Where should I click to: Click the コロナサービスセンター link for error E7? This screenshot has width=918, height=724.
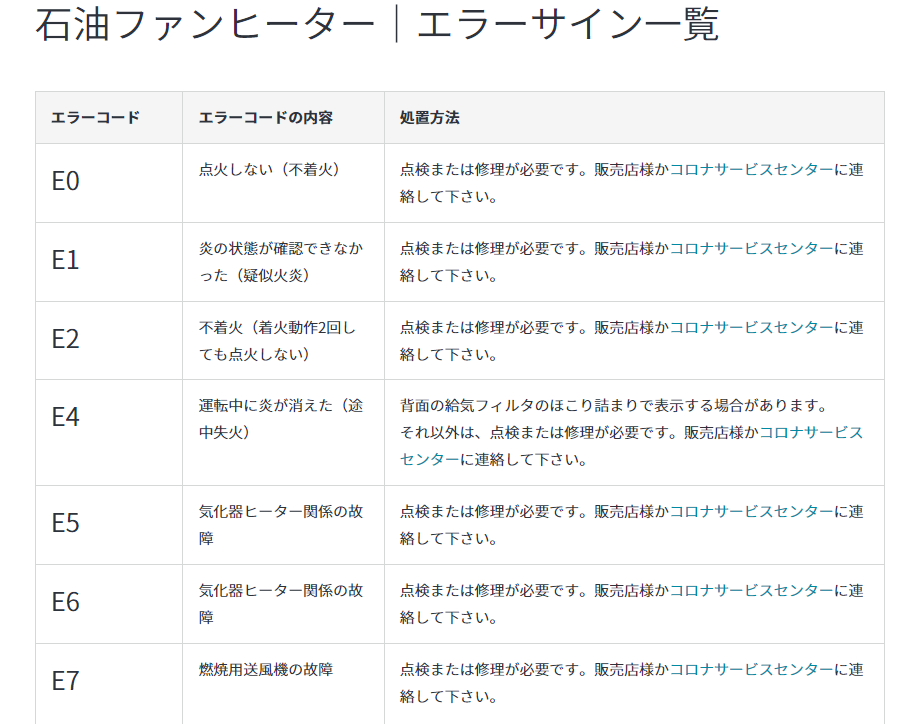pyautogui.click(x=750, y=670)
